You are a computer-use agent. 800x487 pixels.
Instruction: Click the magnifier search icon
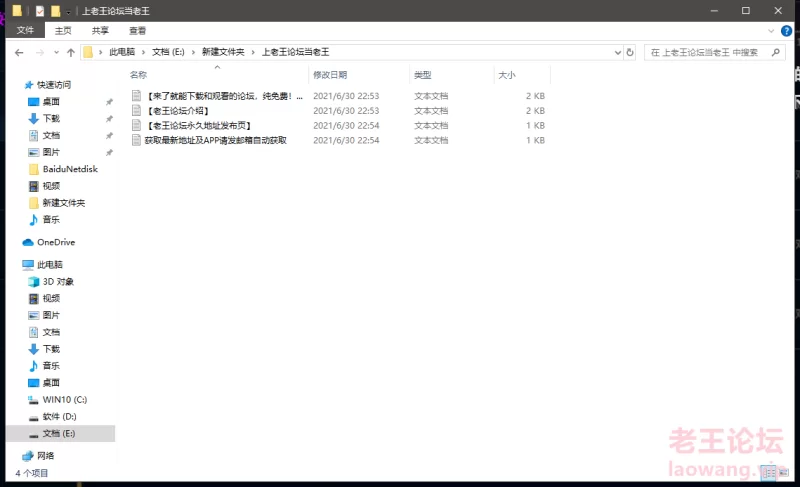tap(776, 52)
